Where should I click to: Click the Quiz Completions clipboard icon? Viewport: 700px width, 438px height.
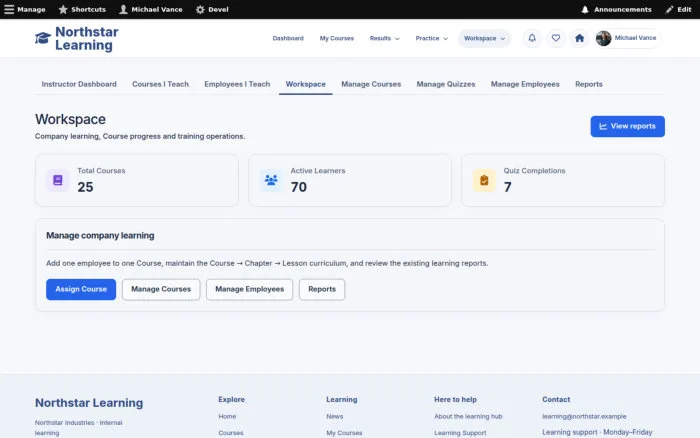(484, 180)
